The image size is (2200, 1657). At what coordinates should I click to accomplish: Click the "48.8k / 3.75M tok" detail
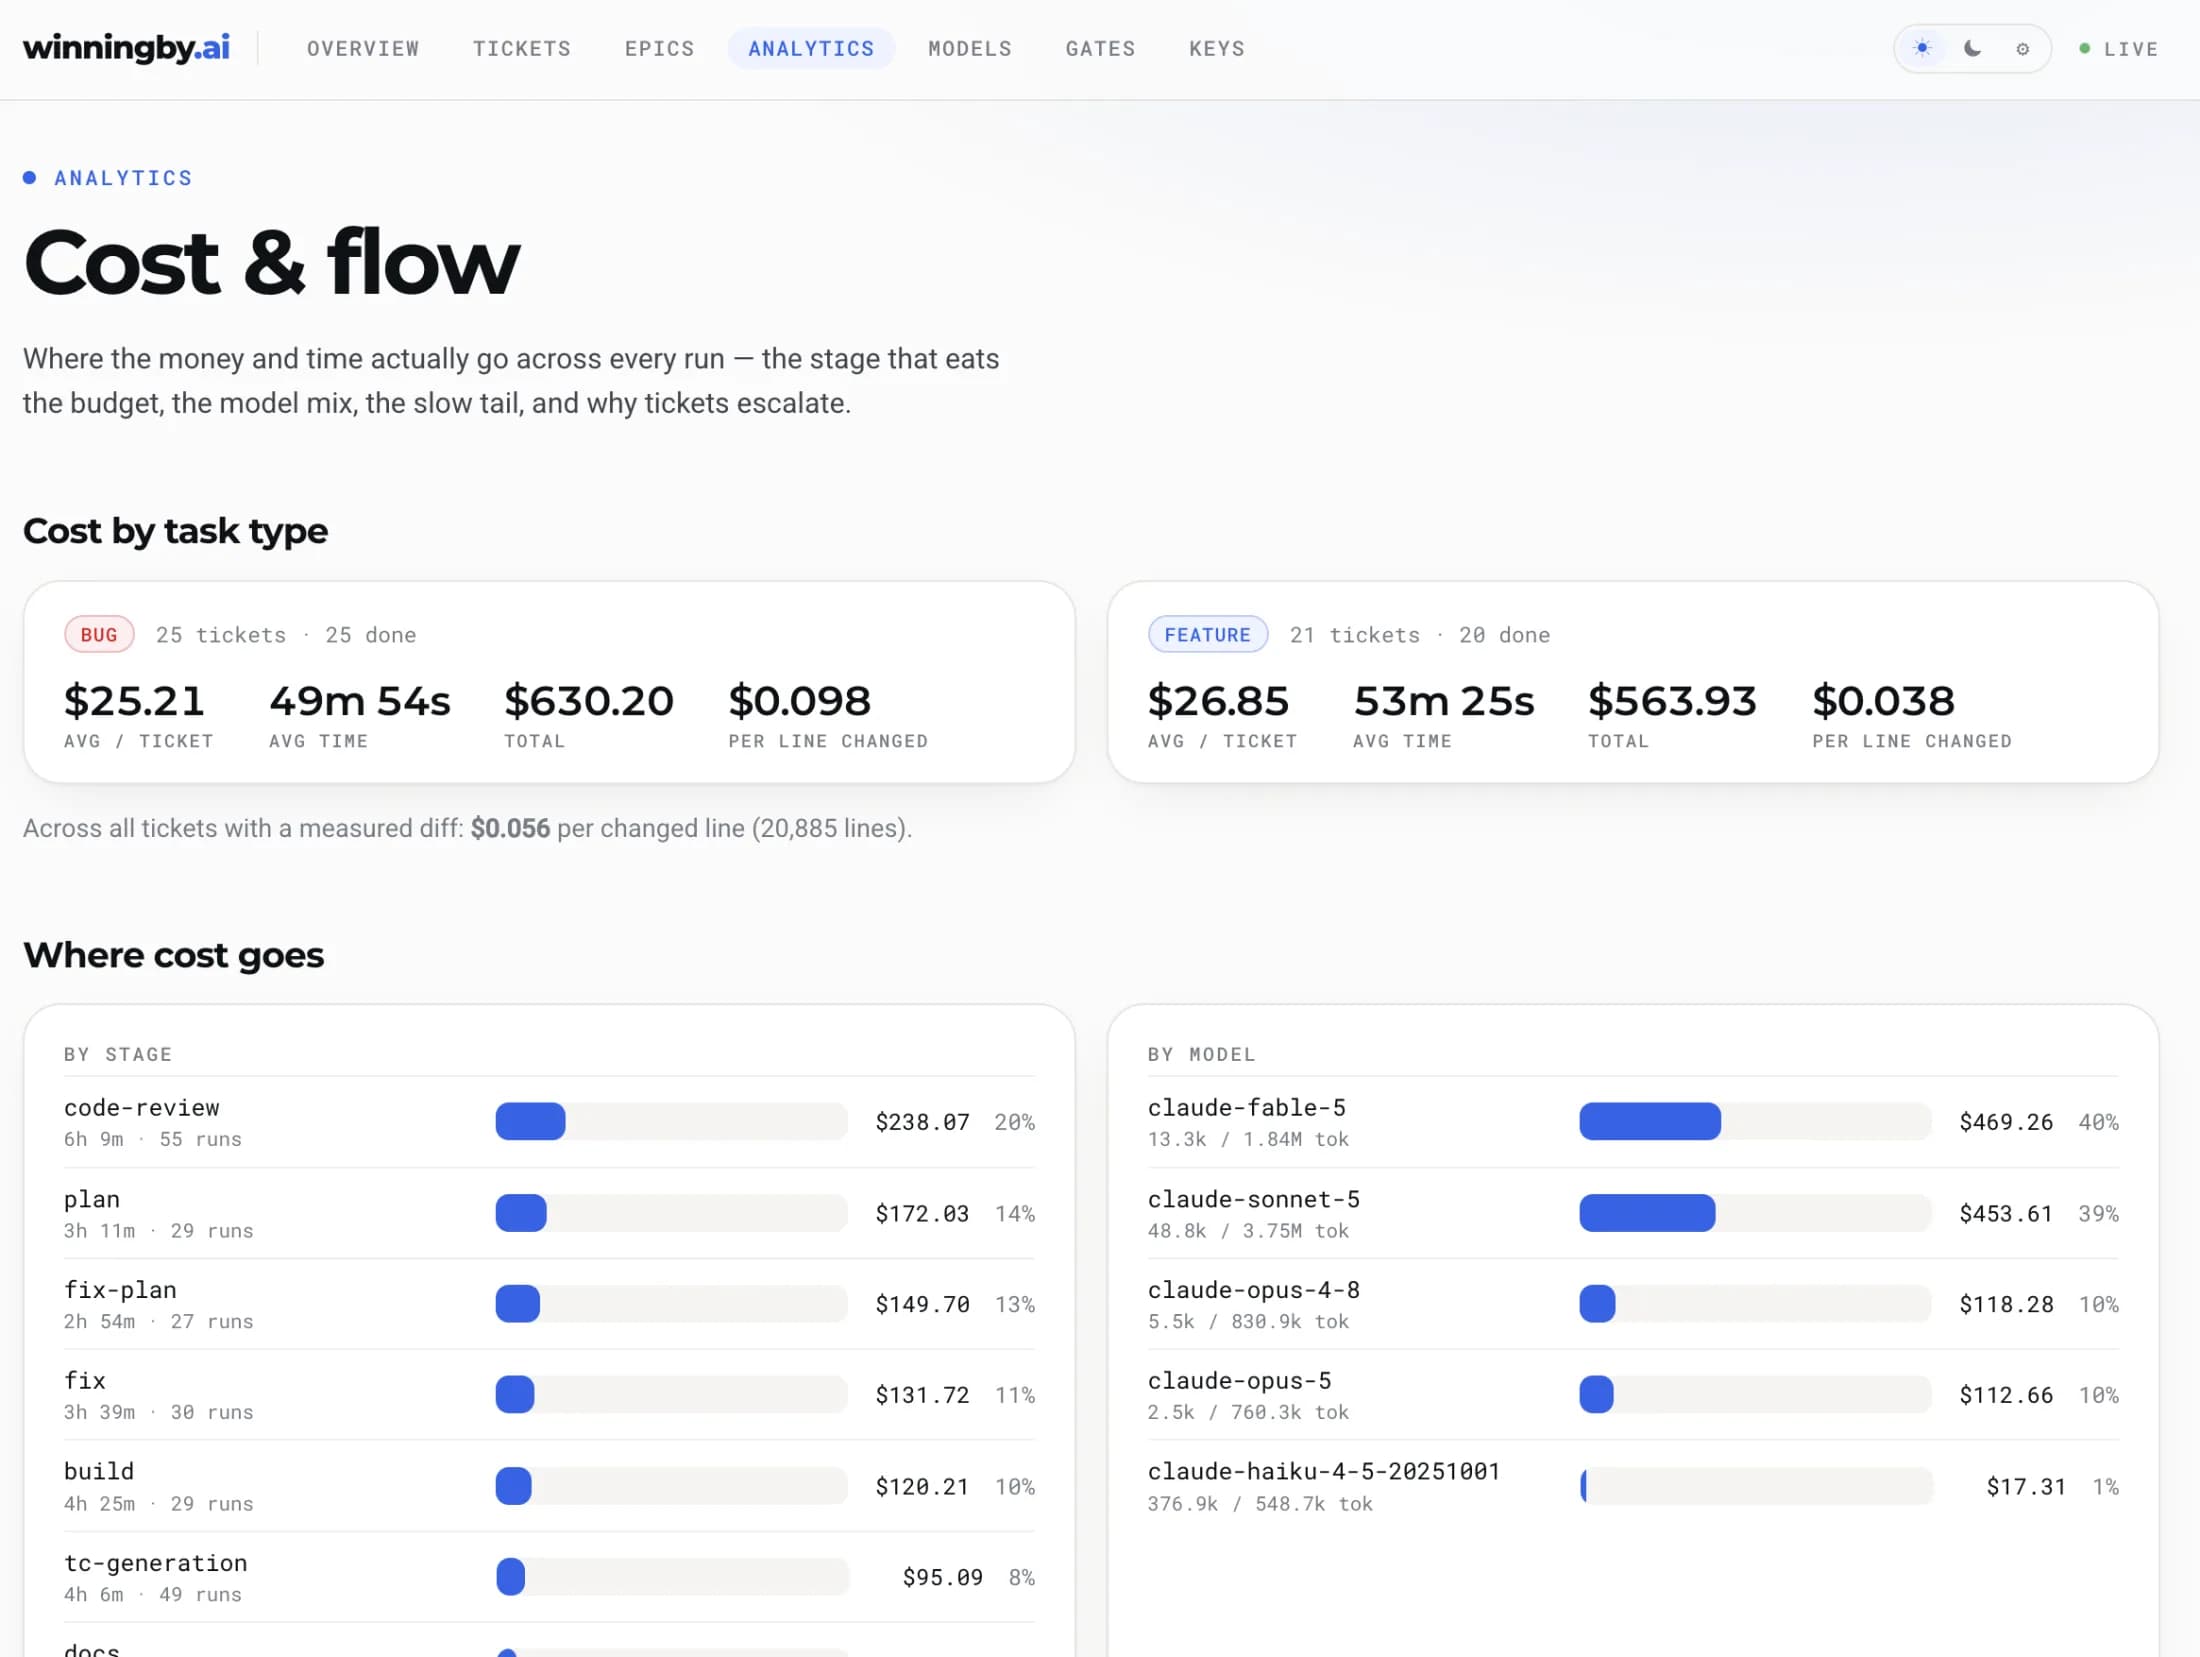[1248, 1230]
